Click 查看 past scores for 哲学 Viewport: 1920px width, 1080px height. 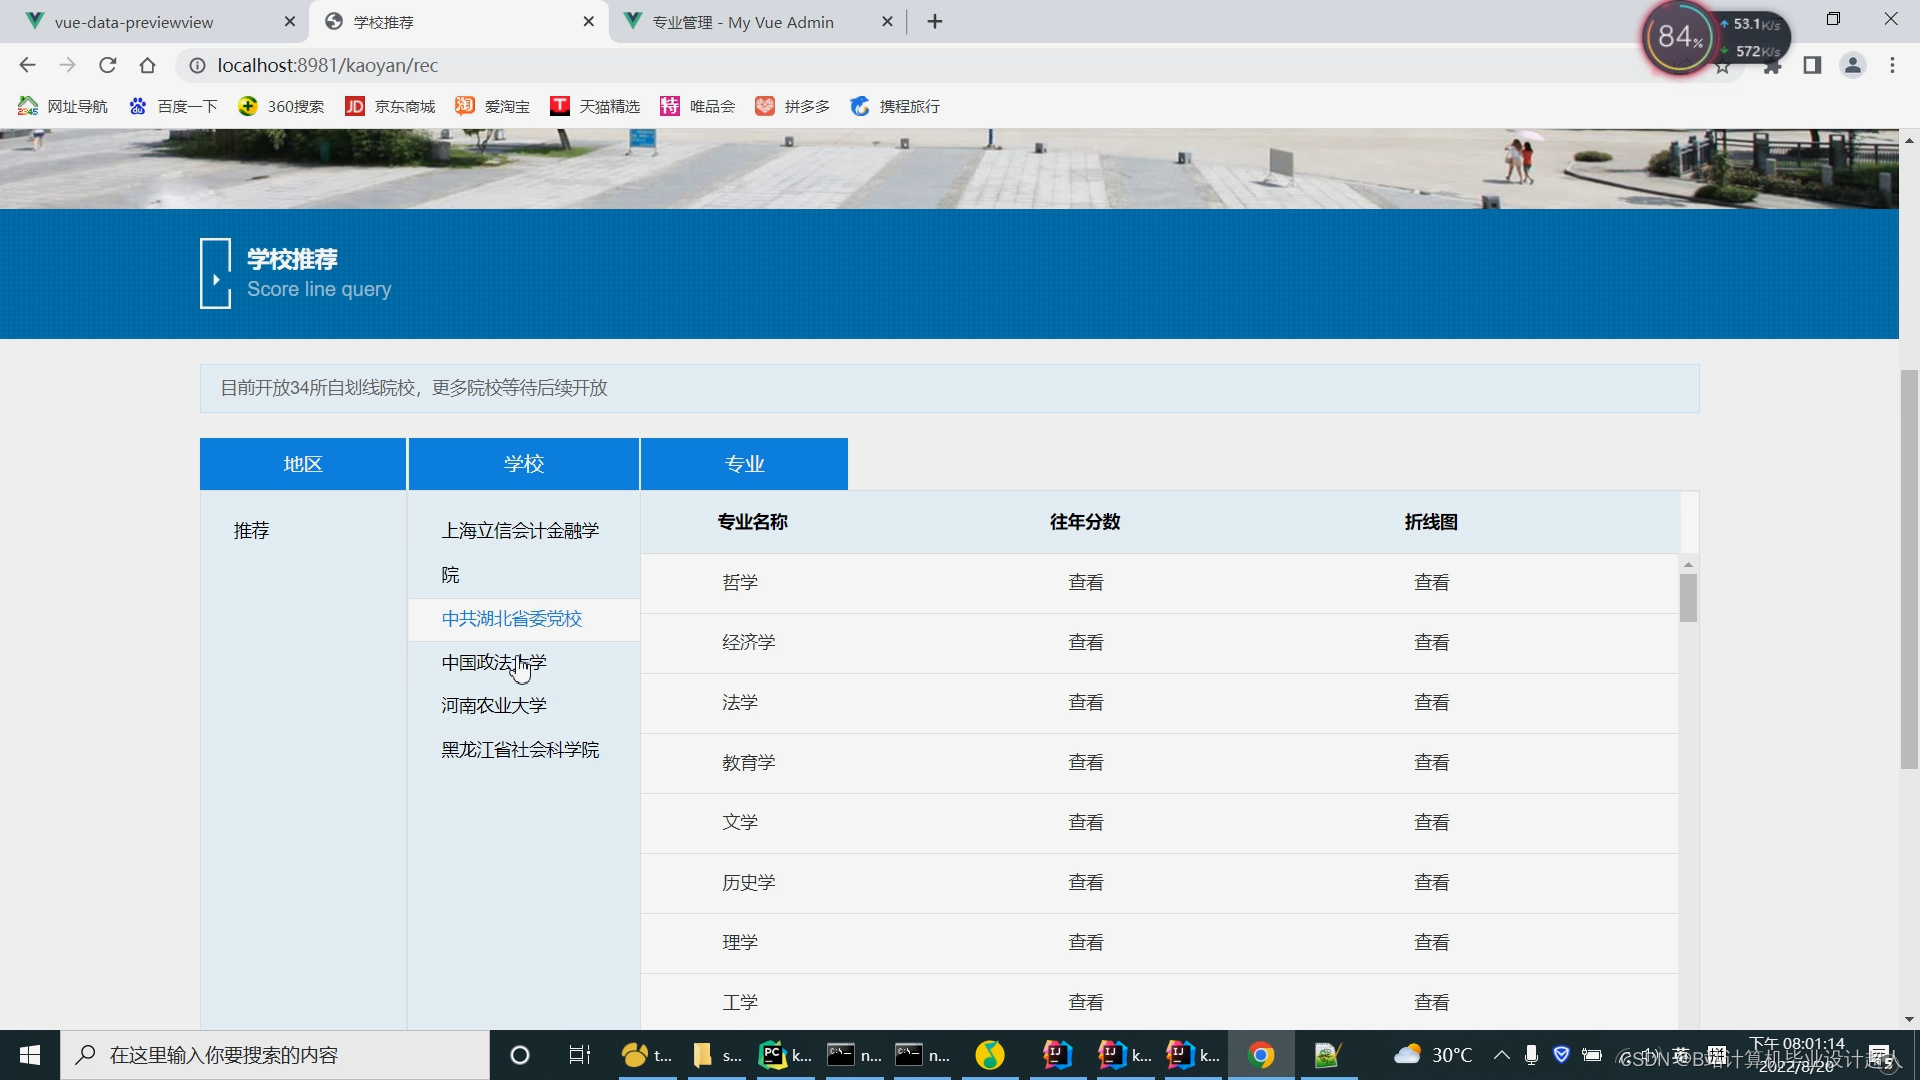pyautogui.click(x=1085, y=583)
